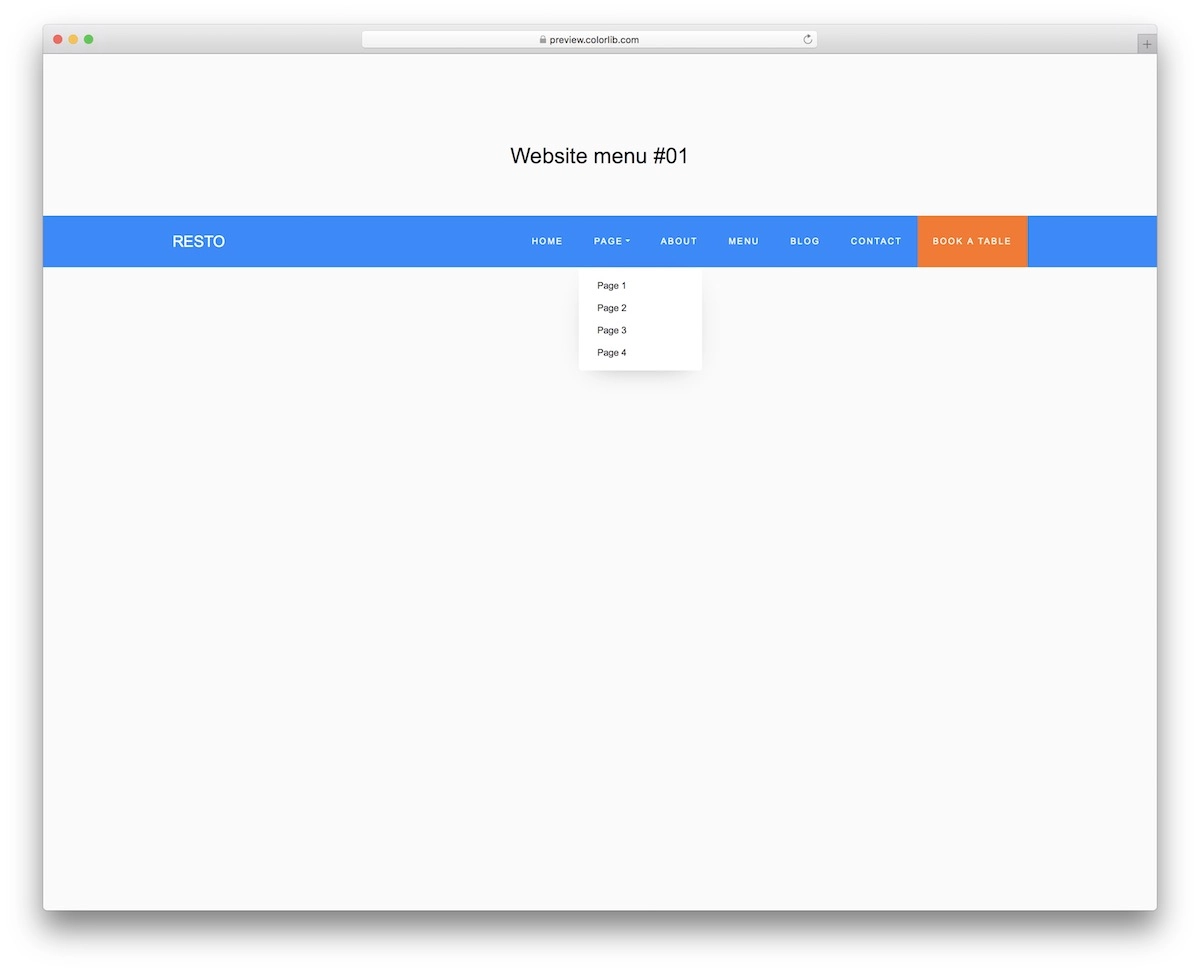Viewport: 1200px width, 972px height.
Task: Open a new tab with plus button
Action: [x=1147, y=44]
